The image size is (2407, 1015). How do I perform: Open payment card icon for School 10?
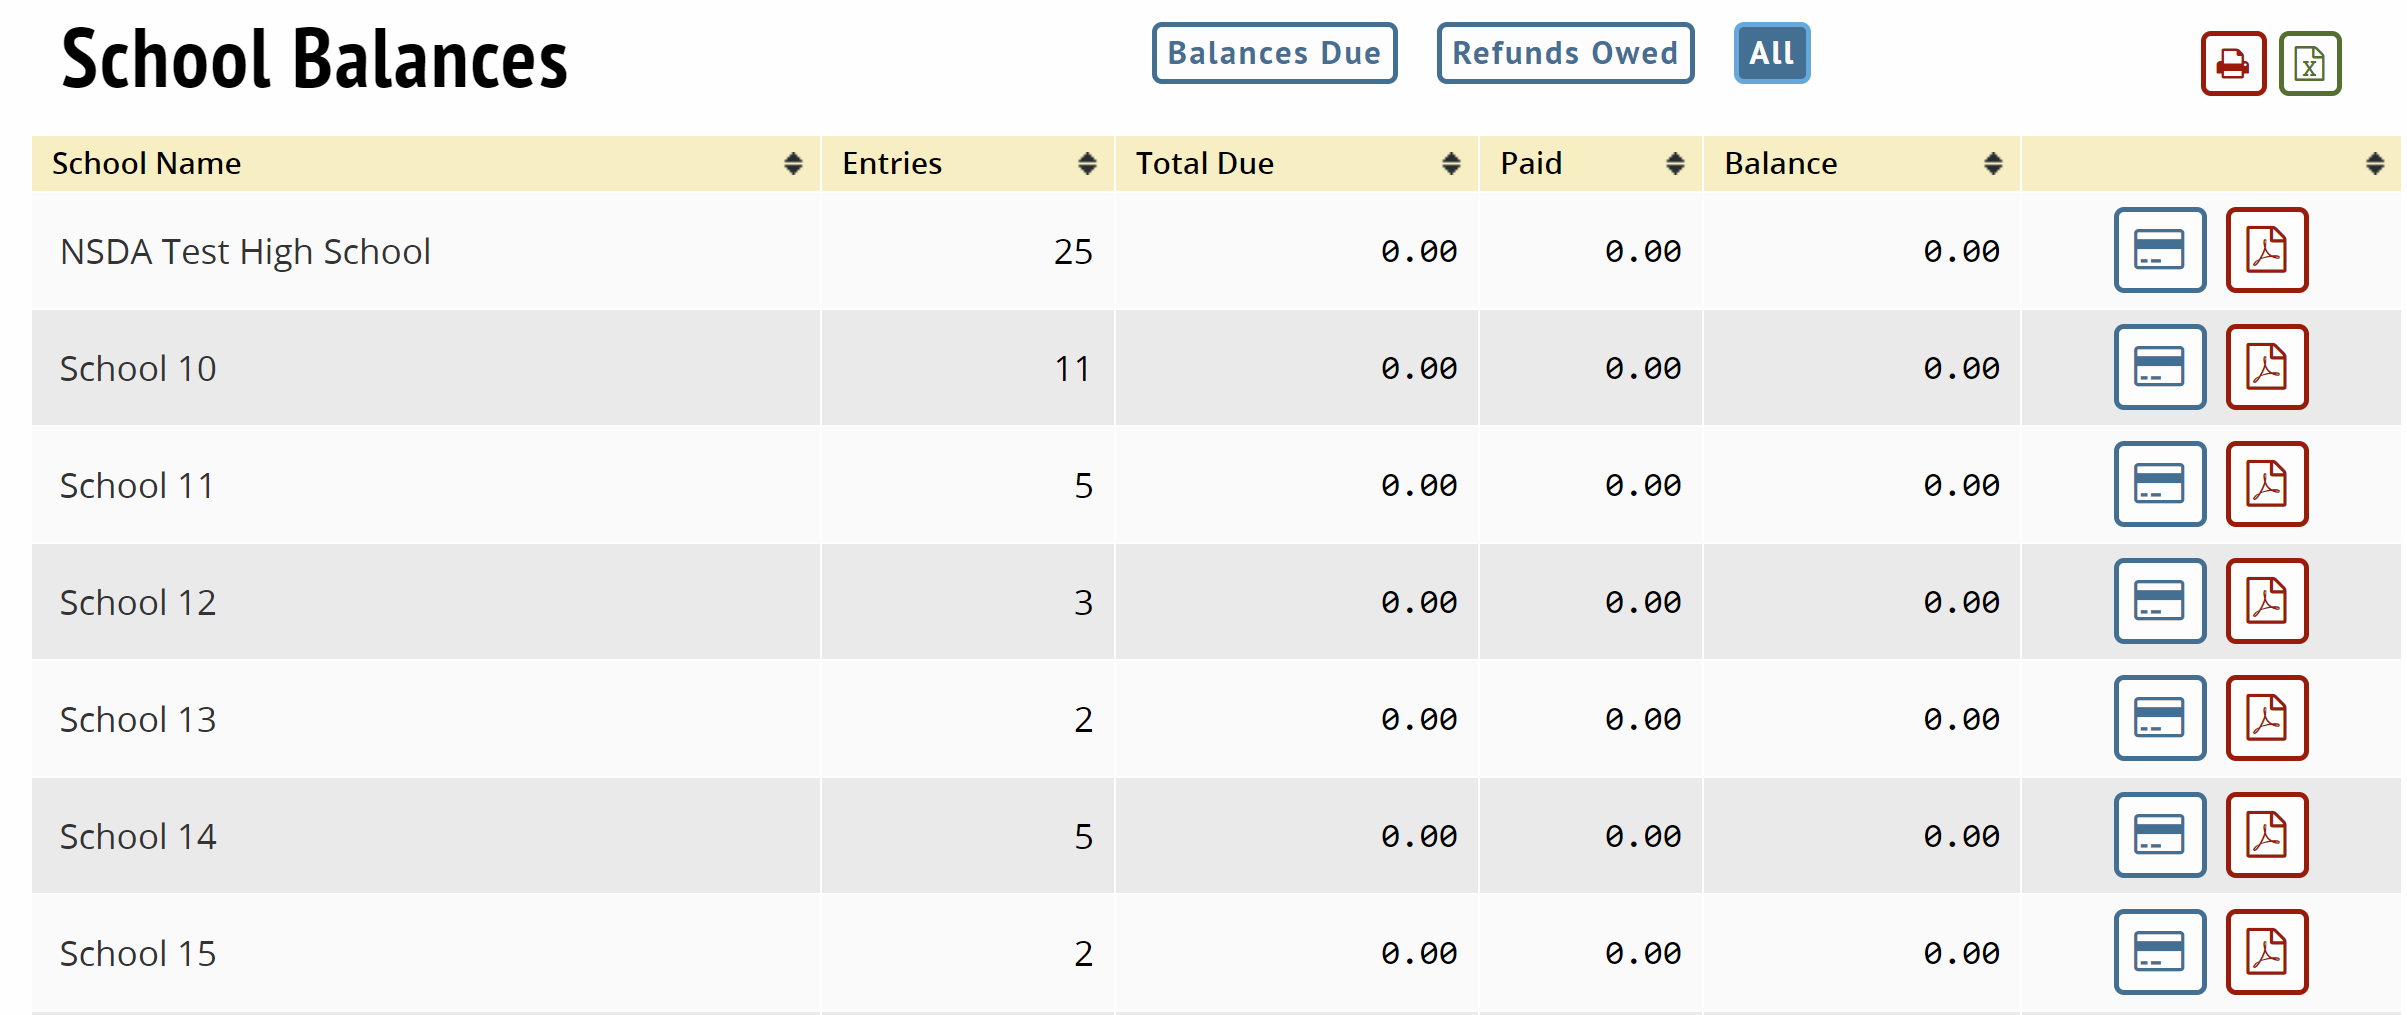(x=2159, y=367)
